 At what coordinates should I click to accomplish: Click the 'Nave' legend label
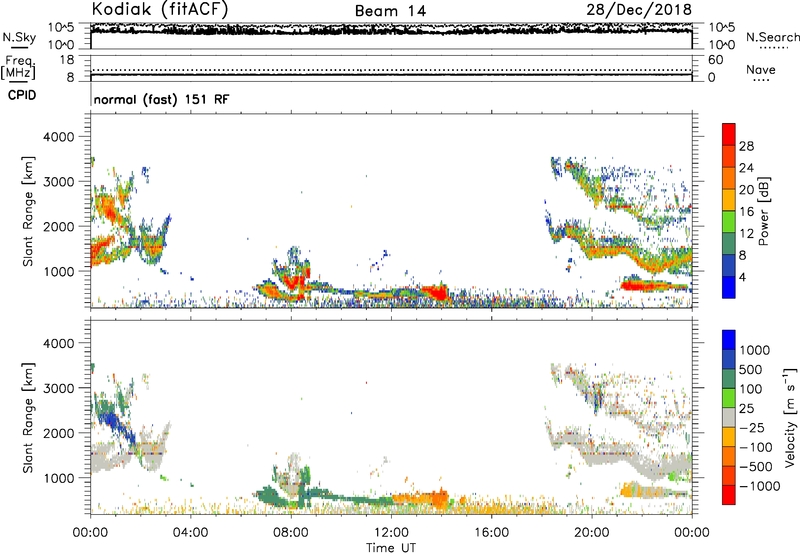[761, 70]
